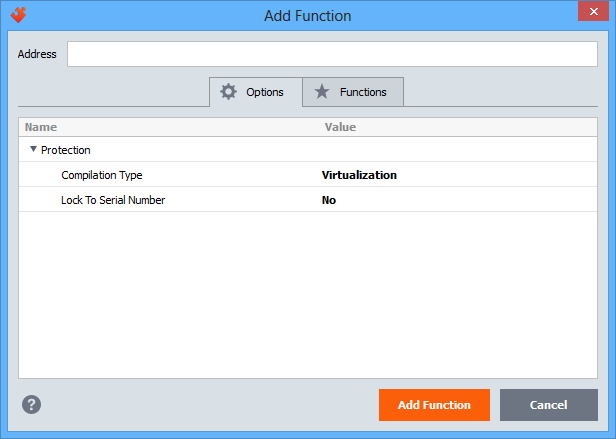Click the Name column header
Image resolution: width=616 pixels, height=439 pixels.
coord(41,127)
